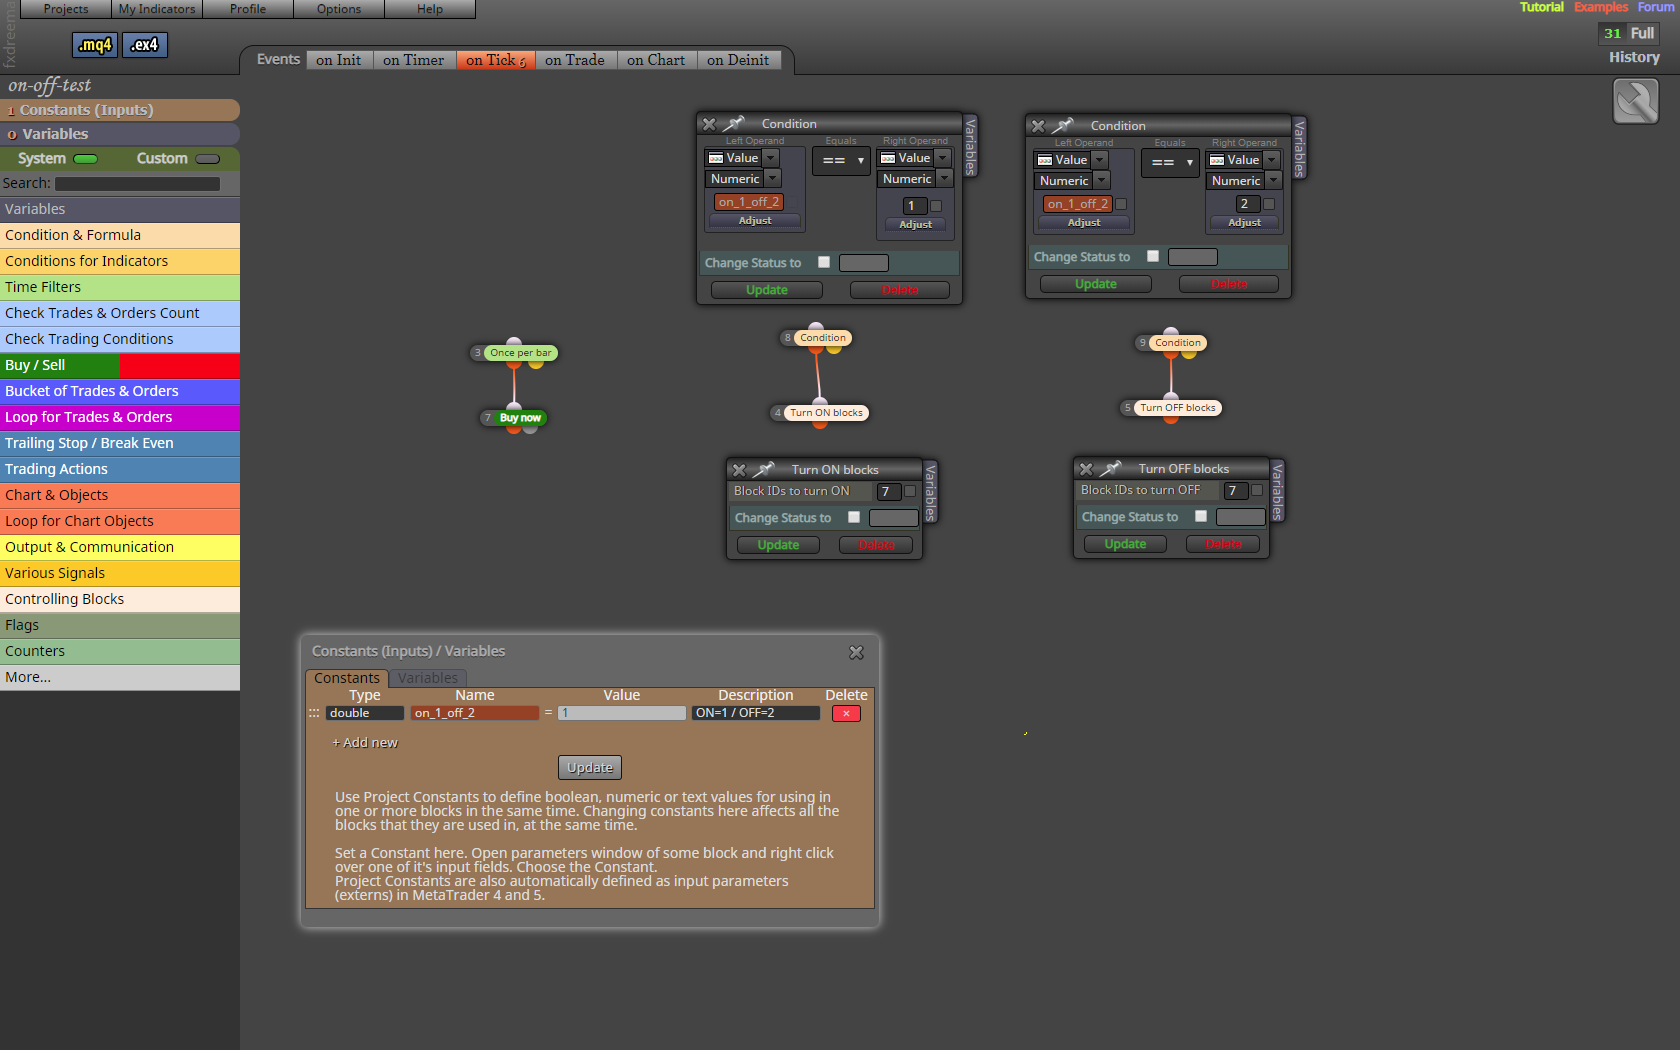Image resolution: width=1680 pixels, height=1050 pixels.
Task: Click Variables side tab of Turn ON blocks panel
Action: pos(930,492)
